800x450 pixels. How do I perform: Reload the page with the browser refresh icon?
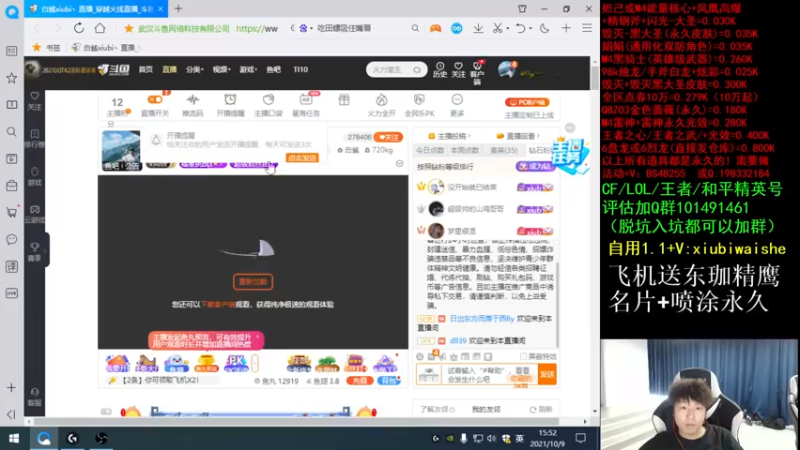(x=79, y=28)
